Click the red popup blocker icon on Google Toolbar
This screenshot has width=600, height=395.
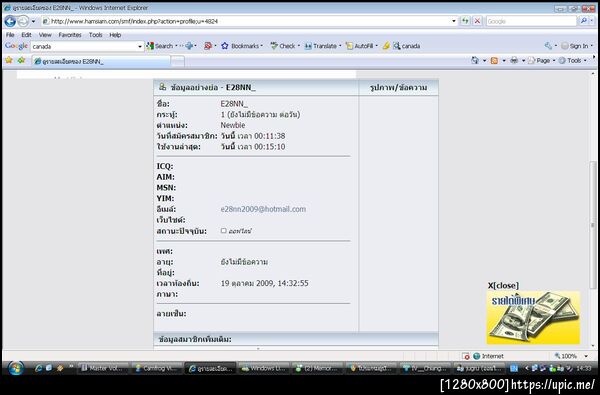pyautogui.click(x=208, y=46)
